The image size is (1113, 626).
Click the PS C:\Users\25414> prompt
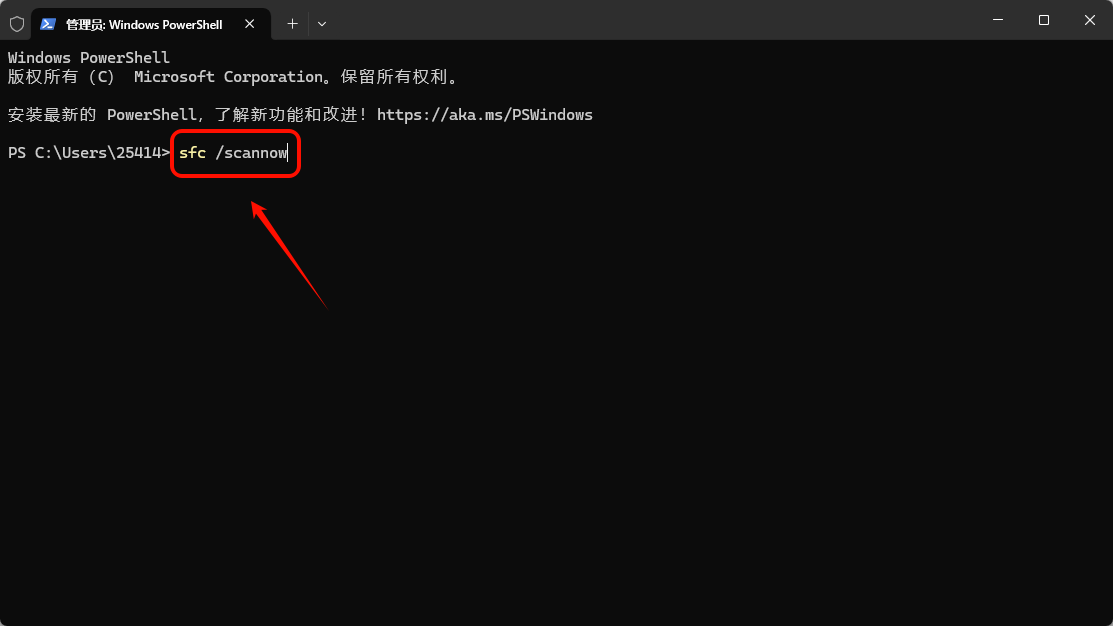click(89, 153)
